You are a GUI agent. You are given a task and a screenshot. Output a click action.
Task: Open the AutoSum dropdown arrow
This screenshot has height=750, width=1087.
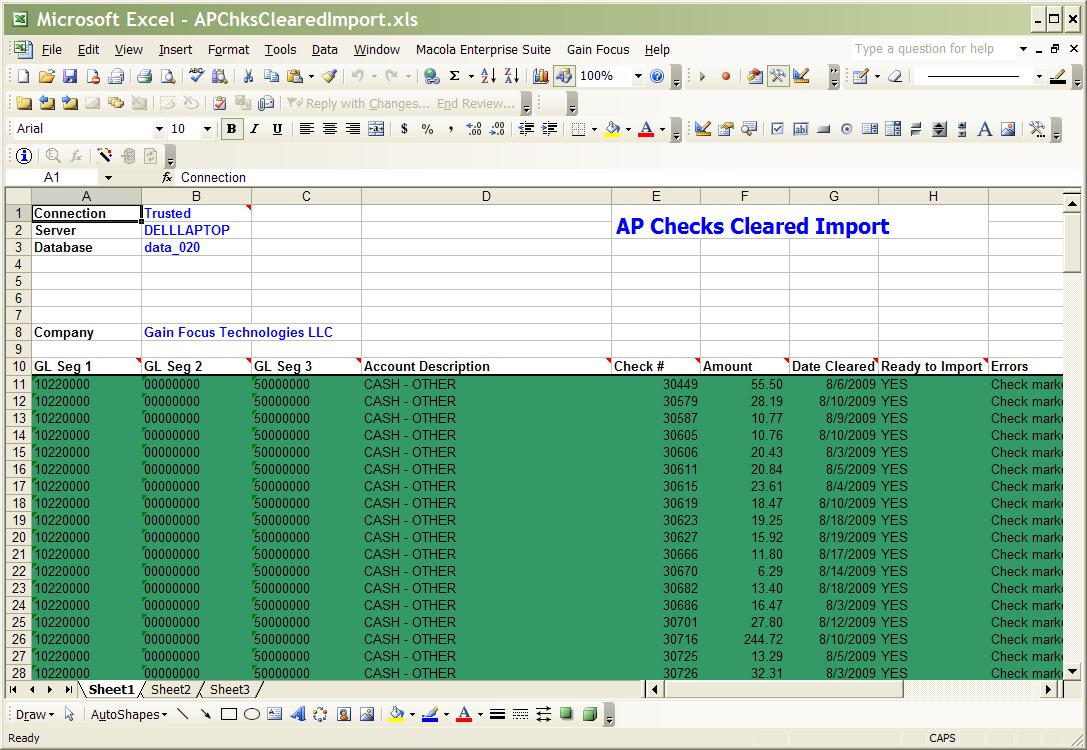471,76
